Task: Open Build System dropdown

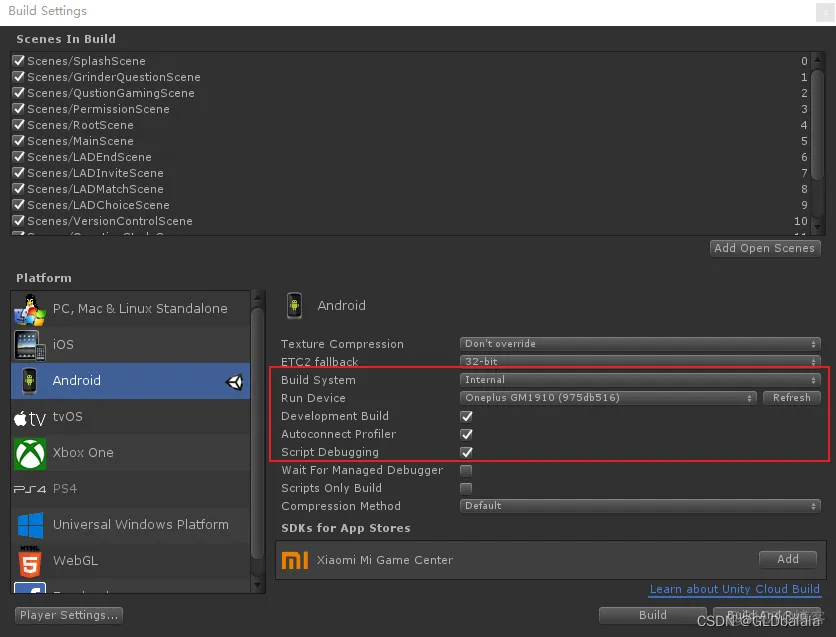Action: [640, 380]
